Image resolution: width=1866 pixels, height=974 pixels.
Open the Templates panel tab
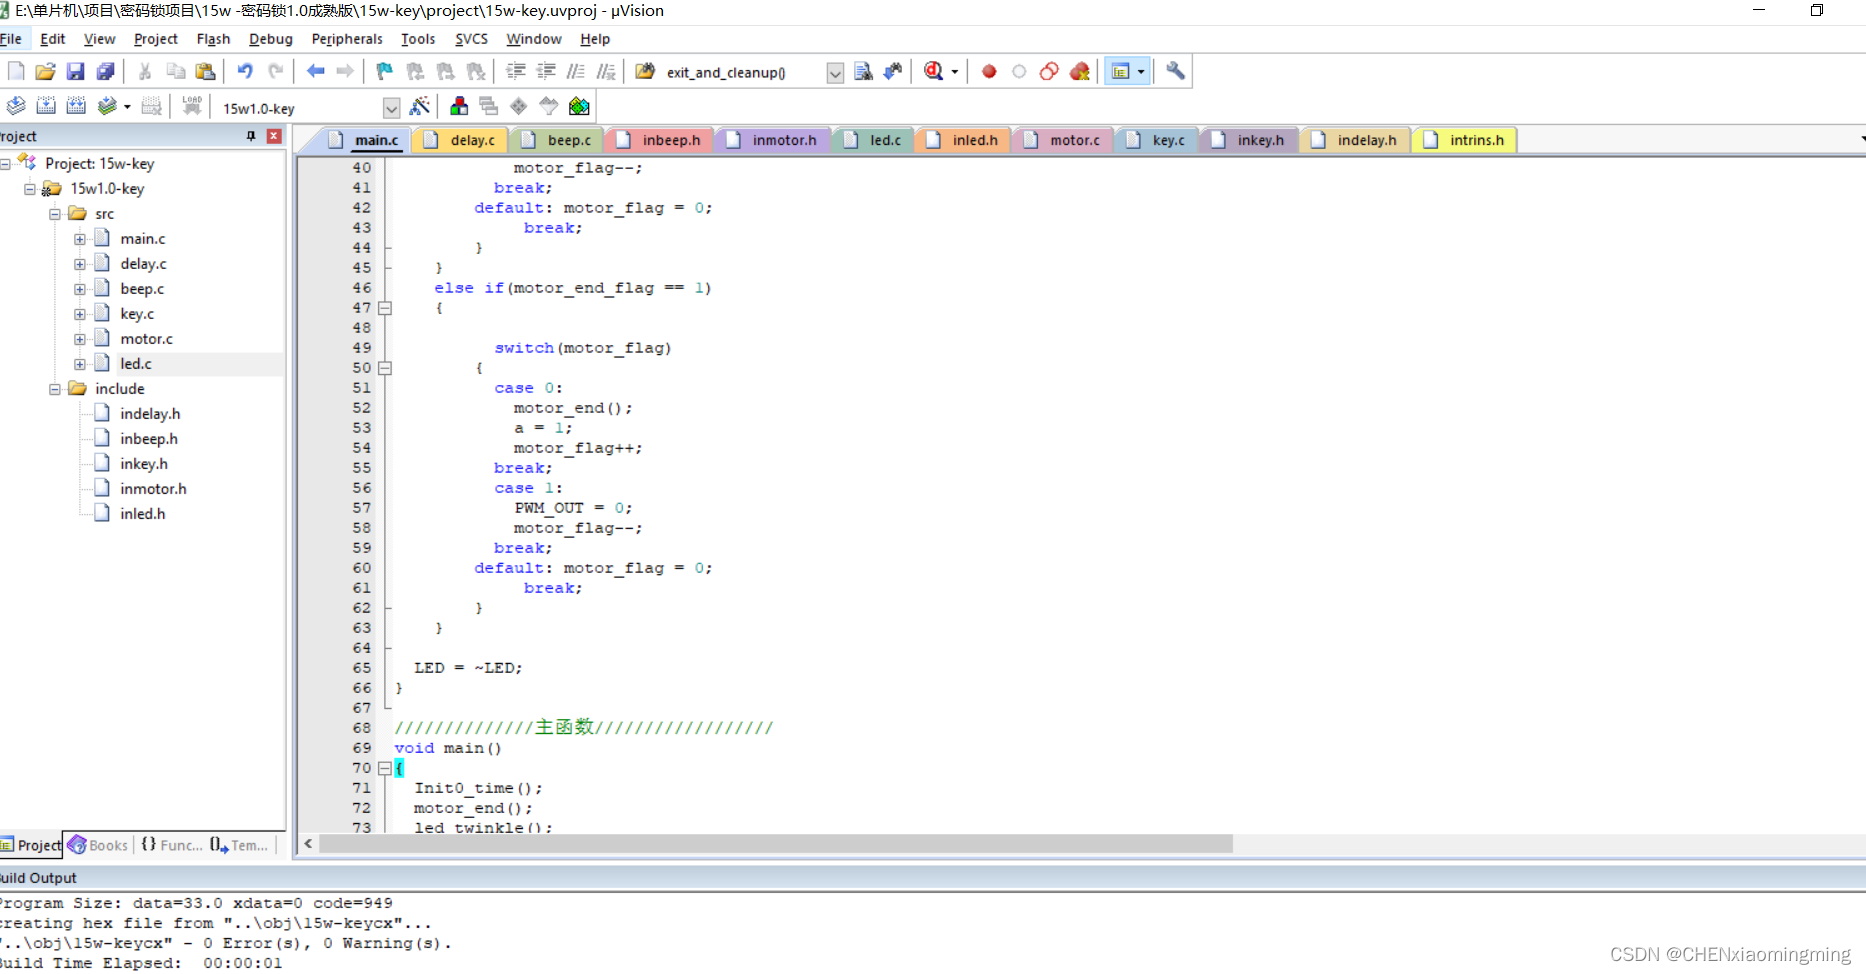[239, 845]
